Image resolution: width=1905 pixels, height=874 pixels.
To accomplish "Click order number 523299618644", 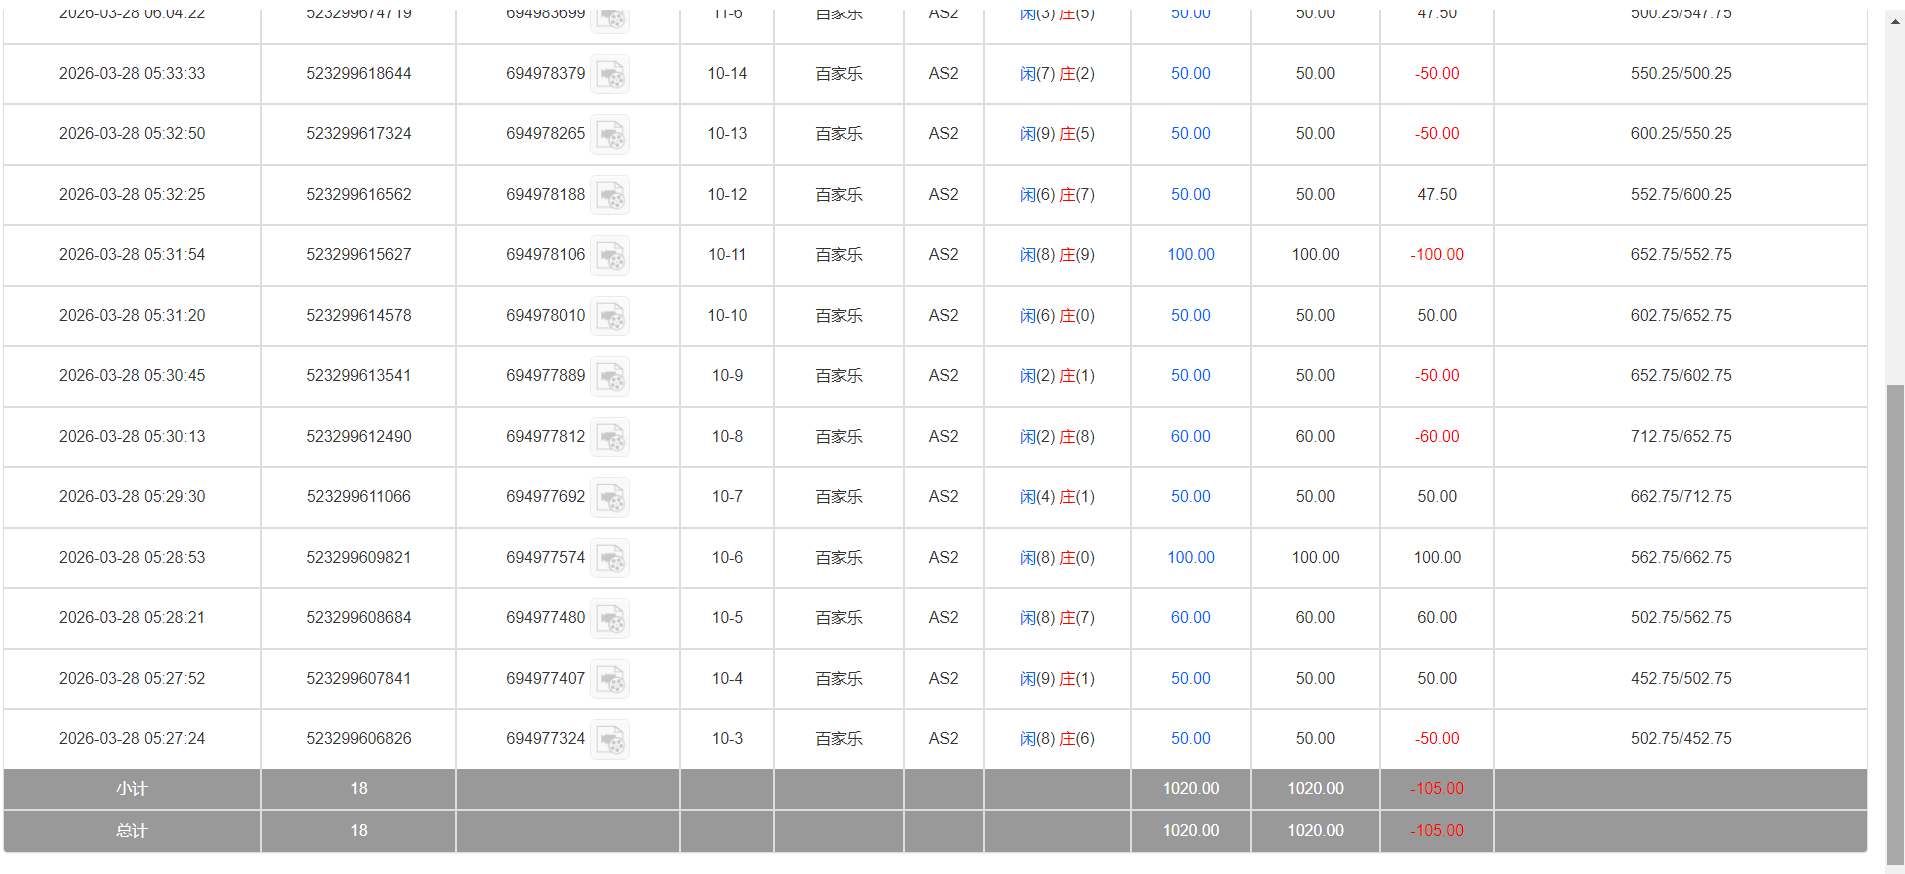I will tap(358, 74).
